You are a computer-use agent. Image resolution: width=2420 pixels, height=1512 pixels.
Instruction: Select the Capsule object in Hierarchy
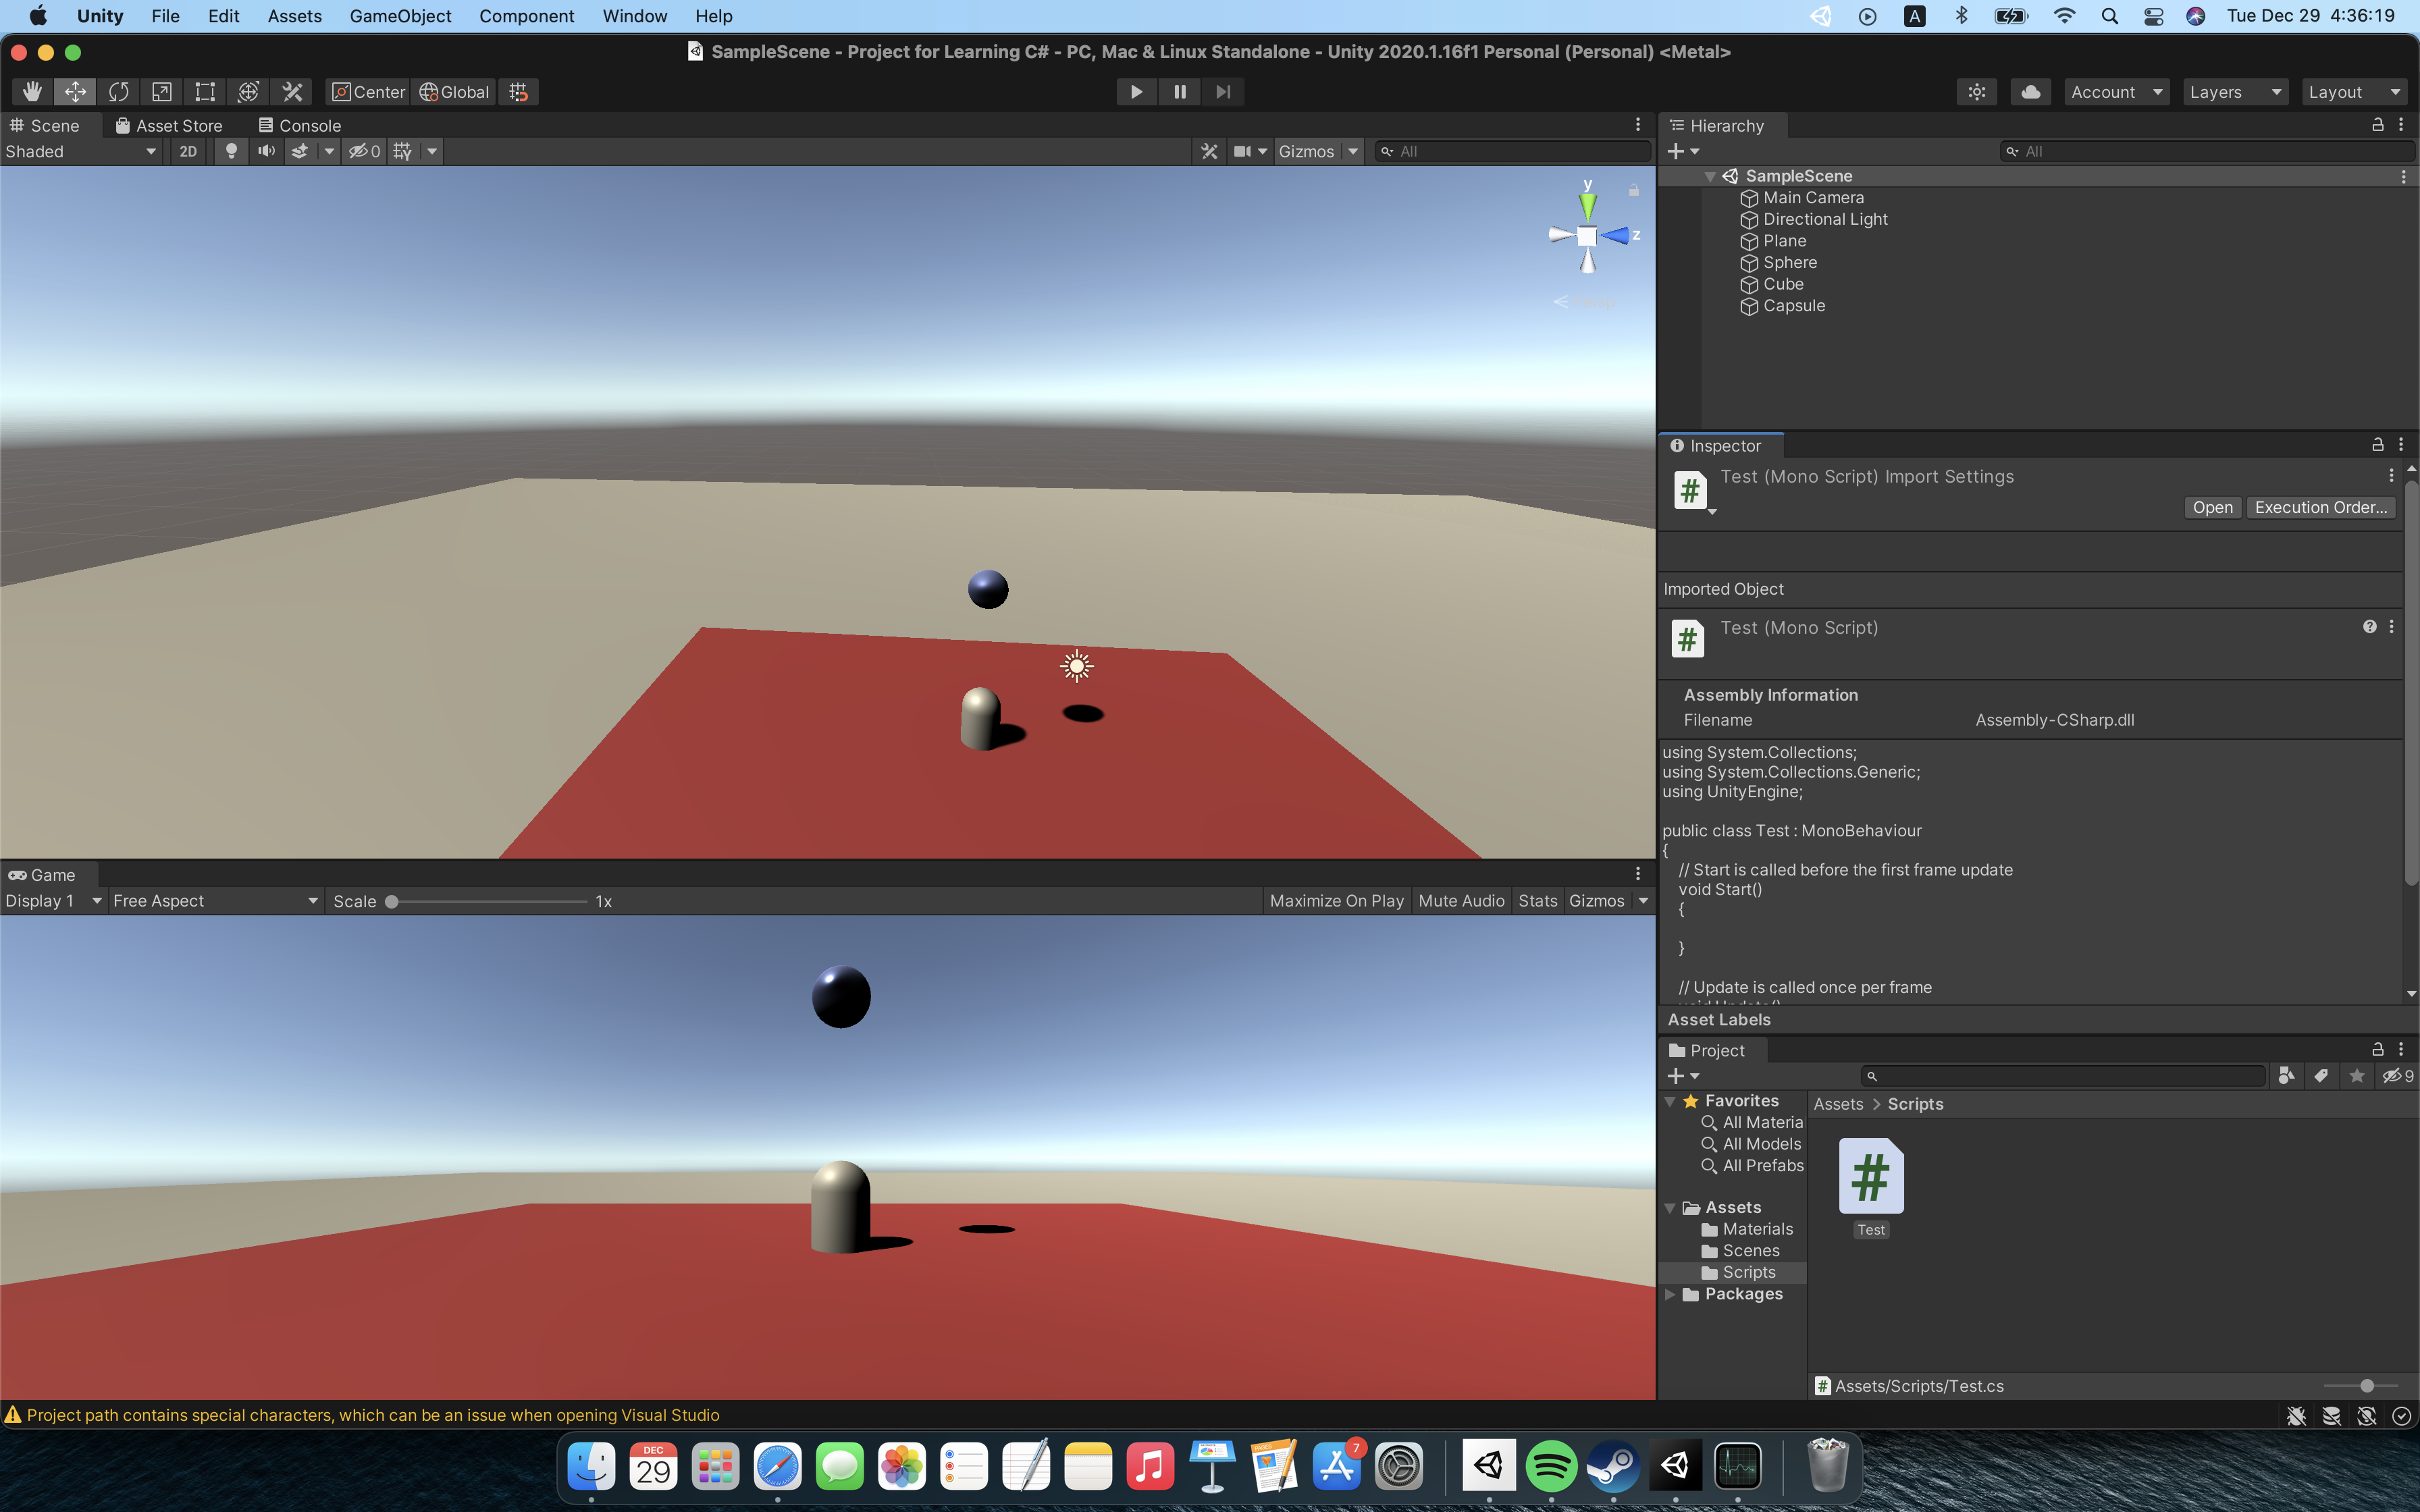point(1793,306)
